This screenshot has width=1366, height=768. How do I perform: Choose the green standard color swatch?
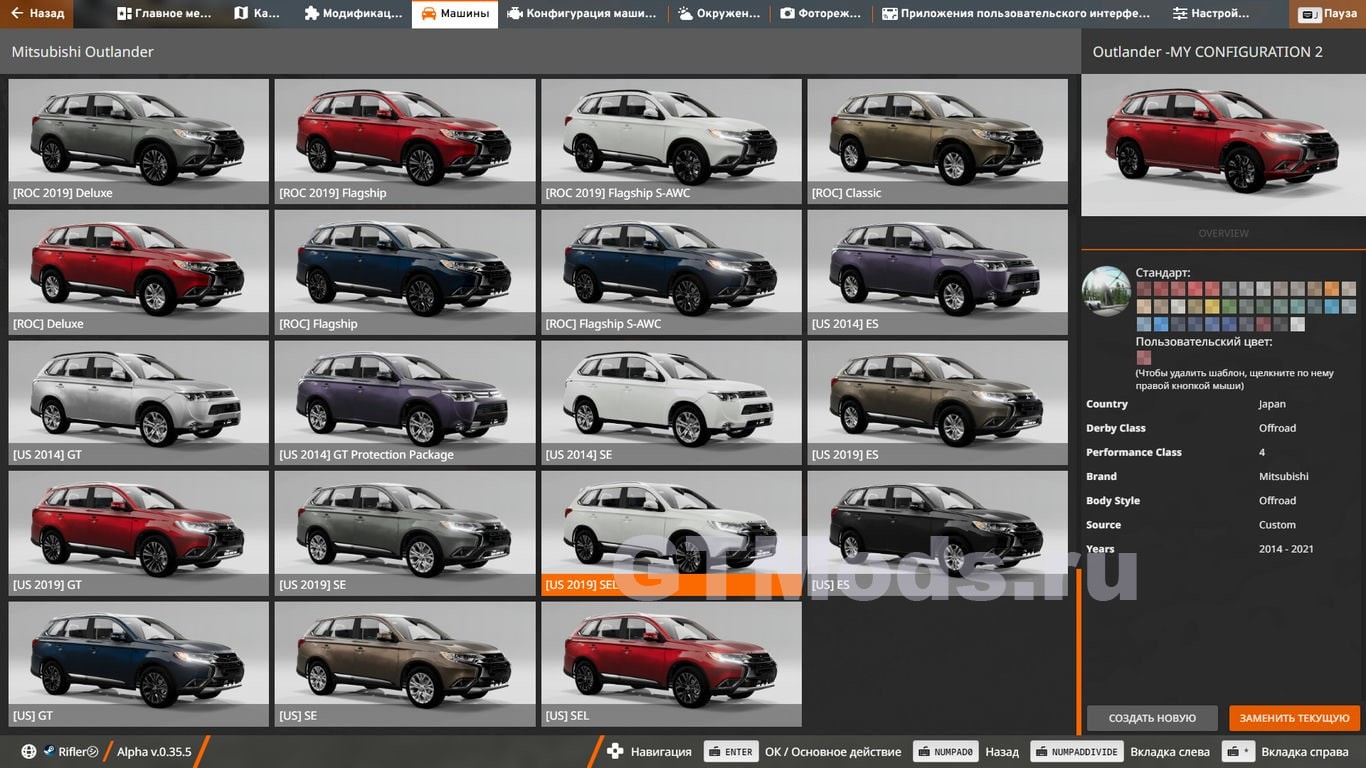pos(1229,306)
